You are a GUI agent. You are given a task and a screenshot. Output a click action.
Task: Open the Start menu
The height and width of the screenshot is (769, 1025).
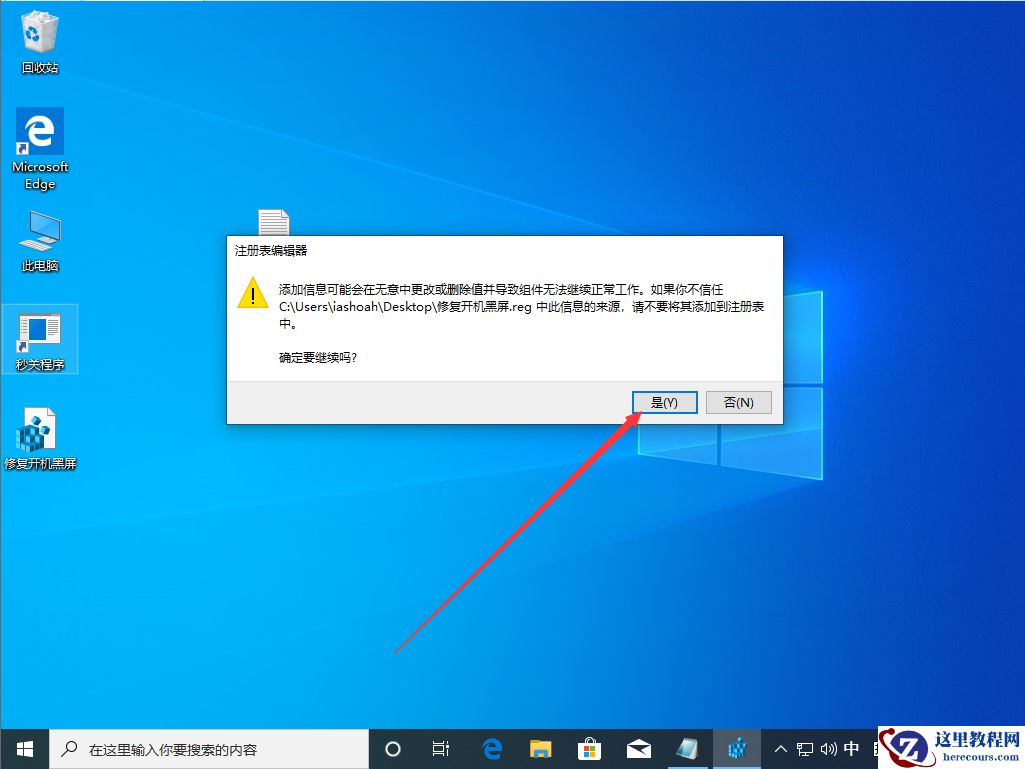[24, 748]
